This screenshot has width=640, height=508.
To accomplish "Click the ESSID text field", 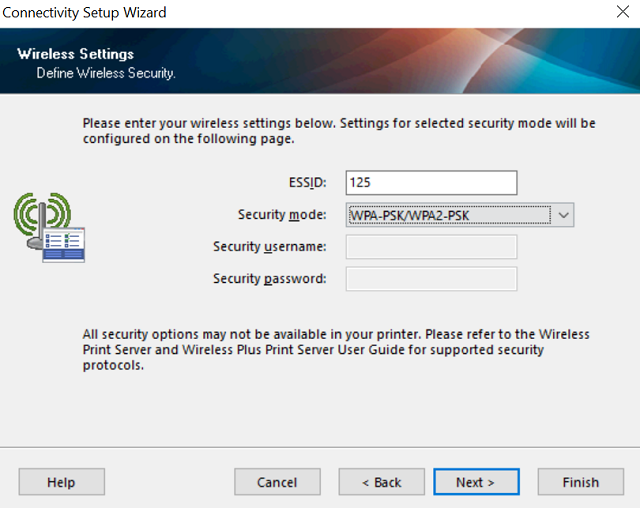I will [431, 182].
